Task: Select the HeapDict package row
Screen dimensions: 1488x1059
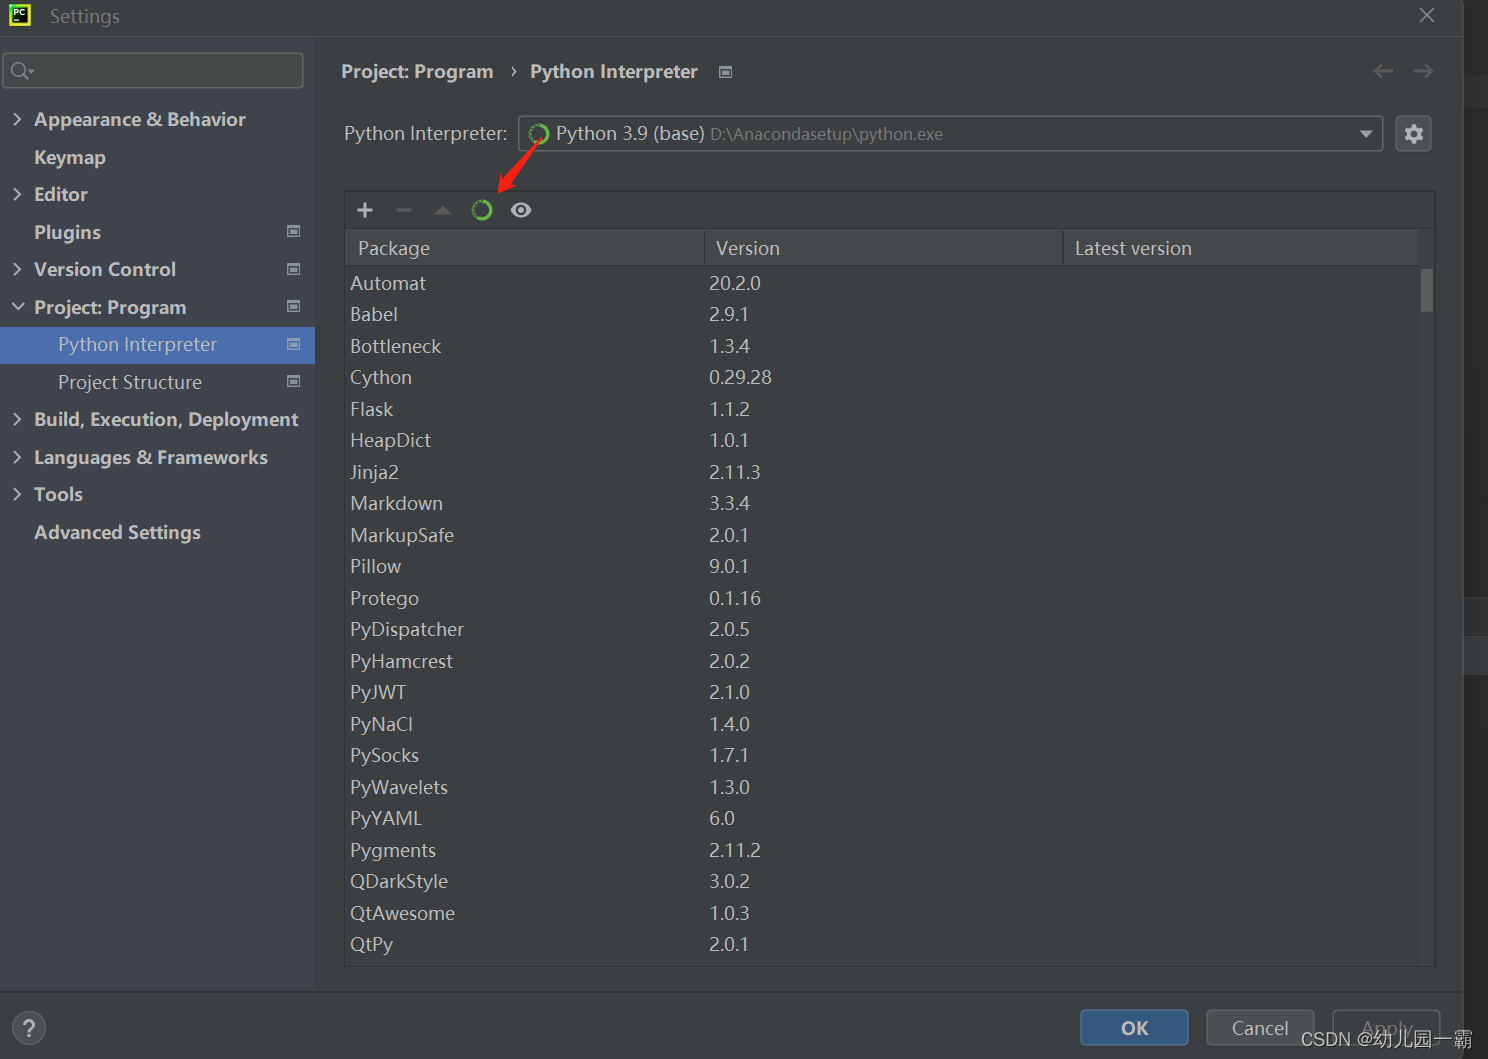Action: click(x=882, y=440)
